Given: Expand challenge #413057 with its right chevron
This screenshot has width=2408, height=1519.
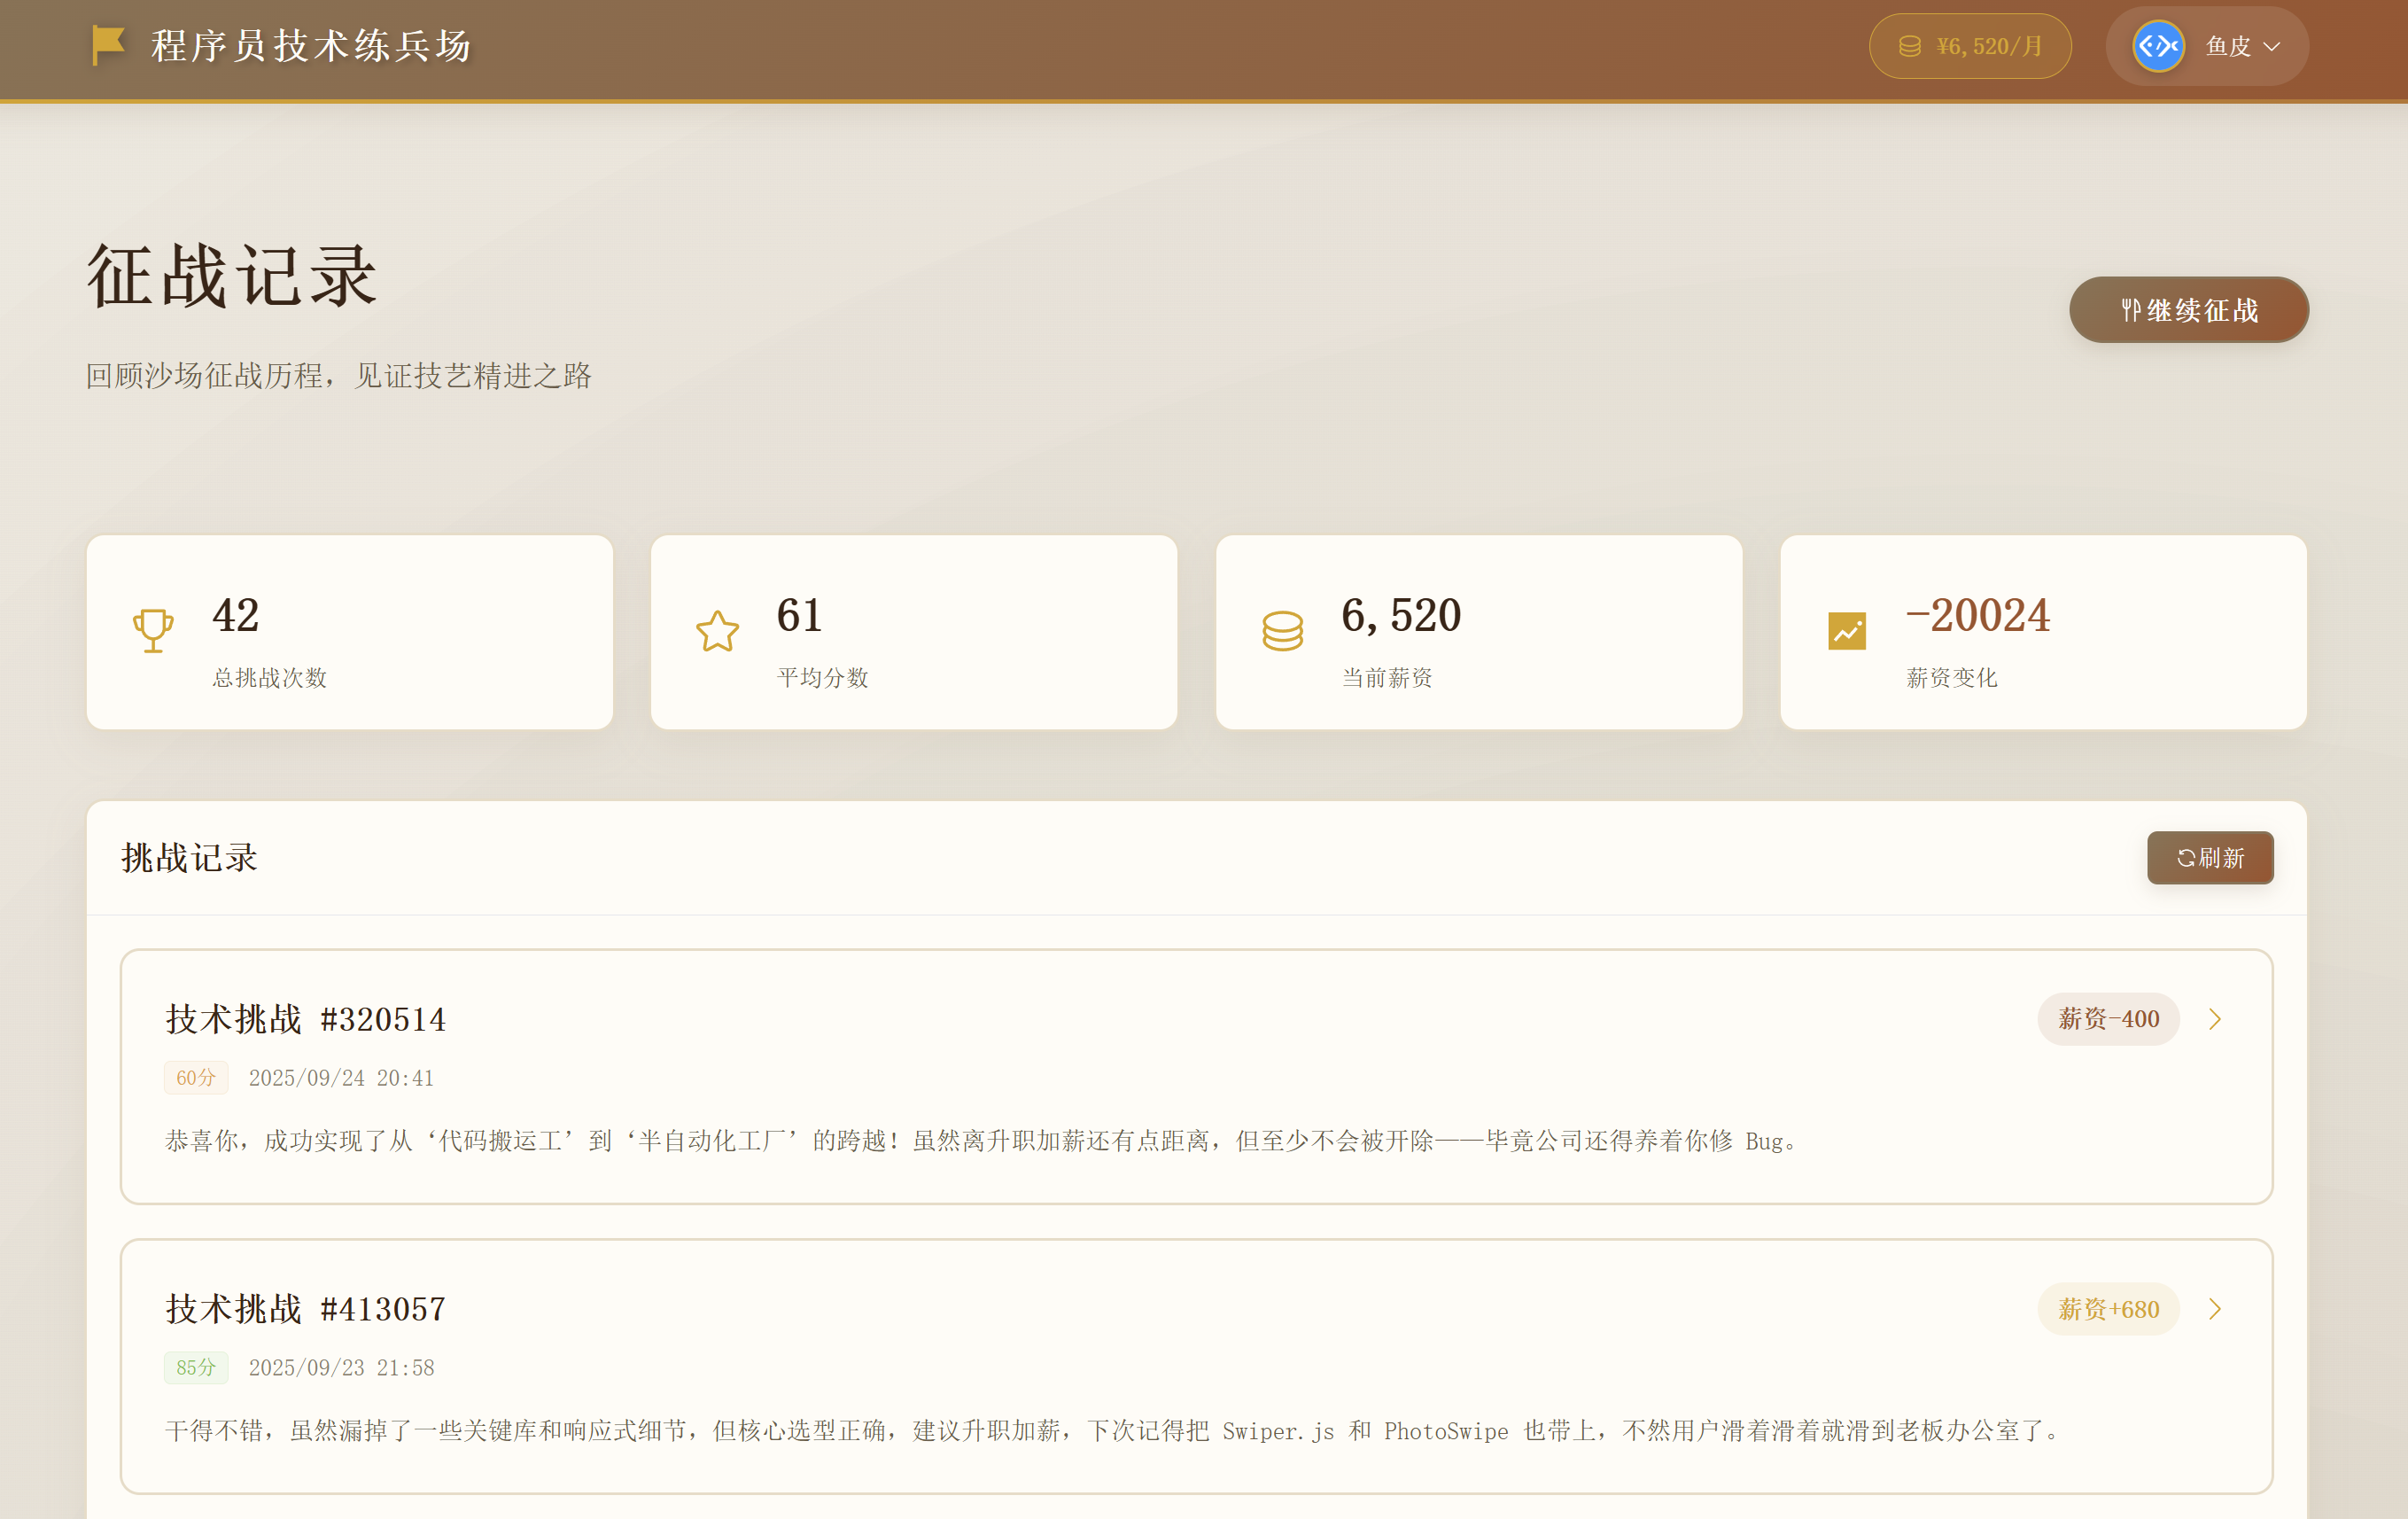Looking at the screenshot, I should pyautogui.click(x=2215, y=1309).
